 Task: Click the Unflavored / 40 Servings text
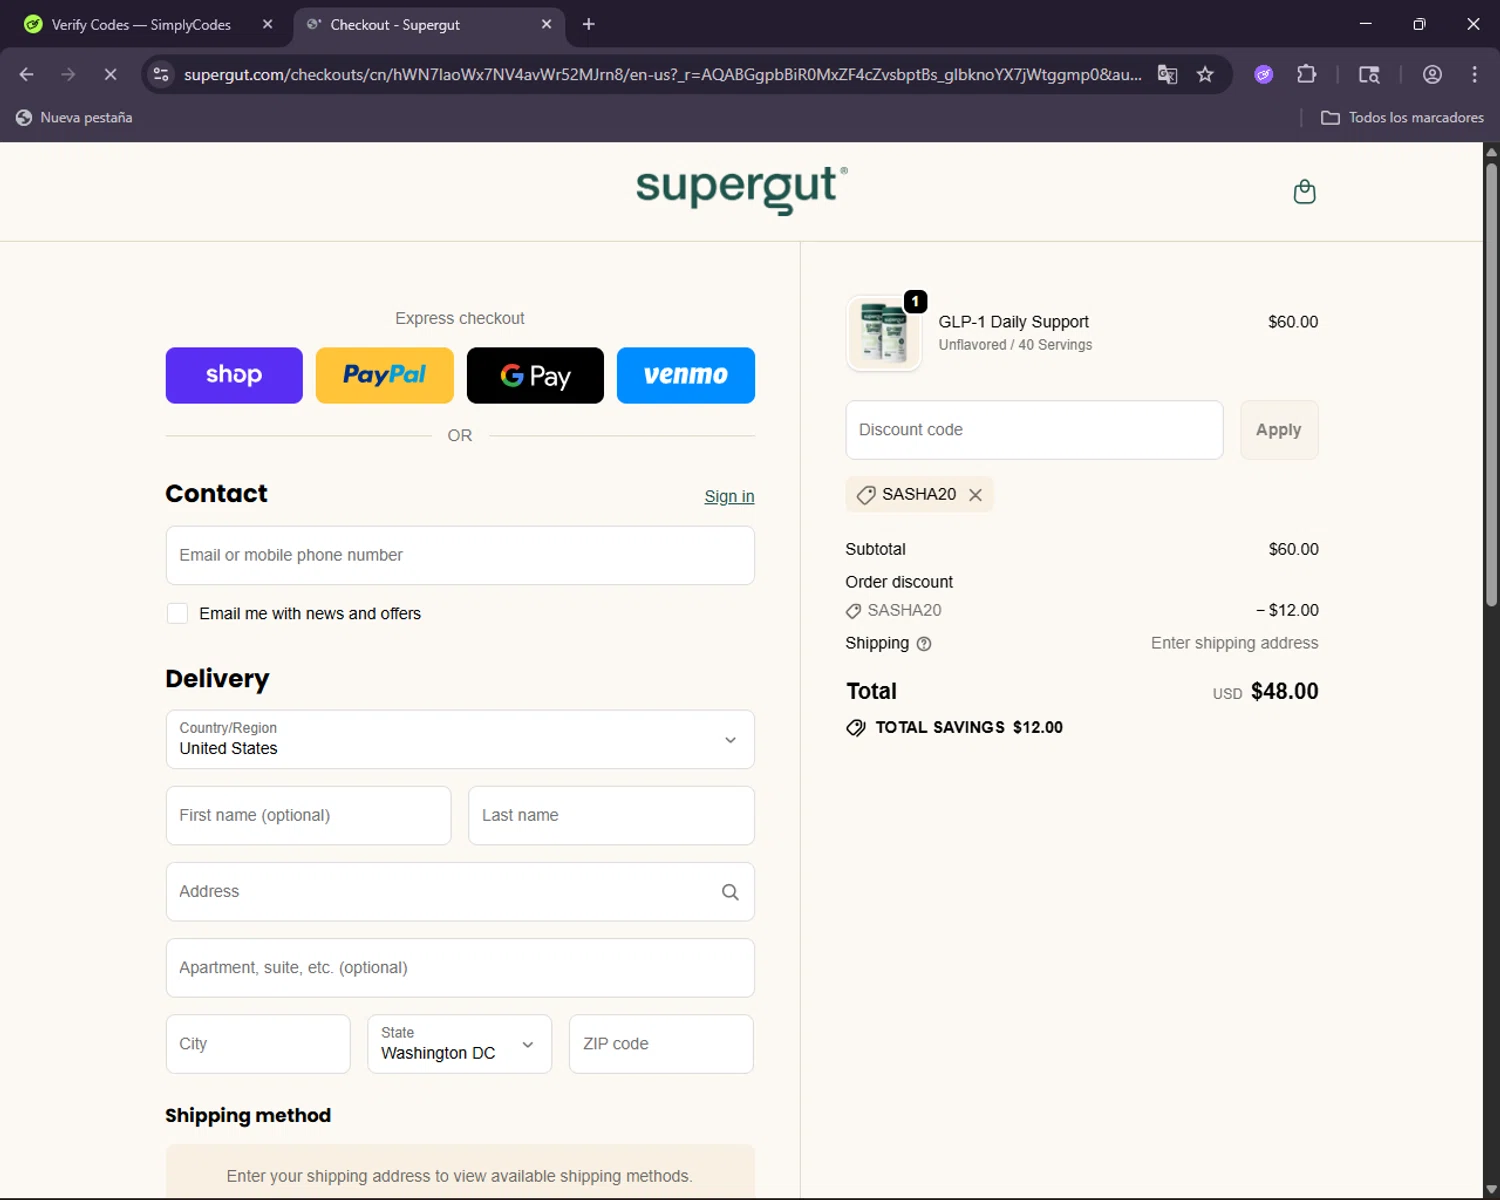(x=1015, y=345)
